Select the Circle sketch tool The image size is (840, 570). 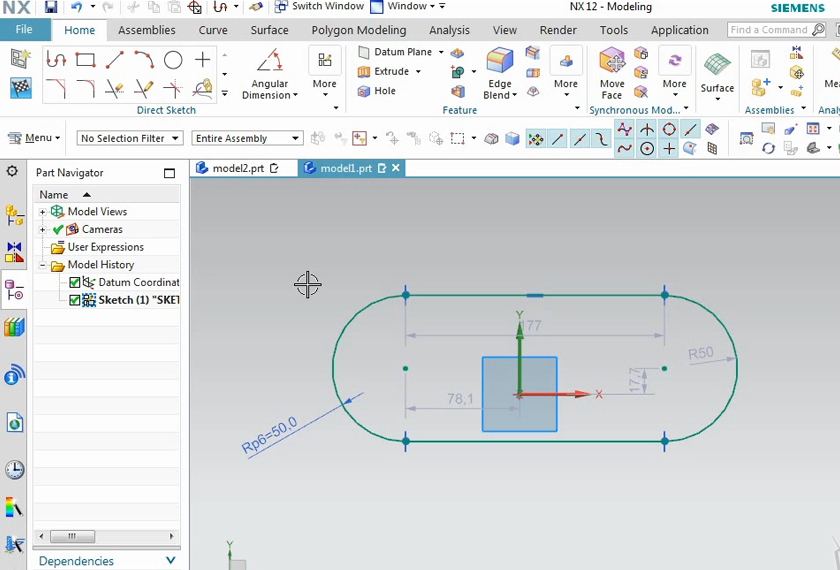[x=173, y=60]
